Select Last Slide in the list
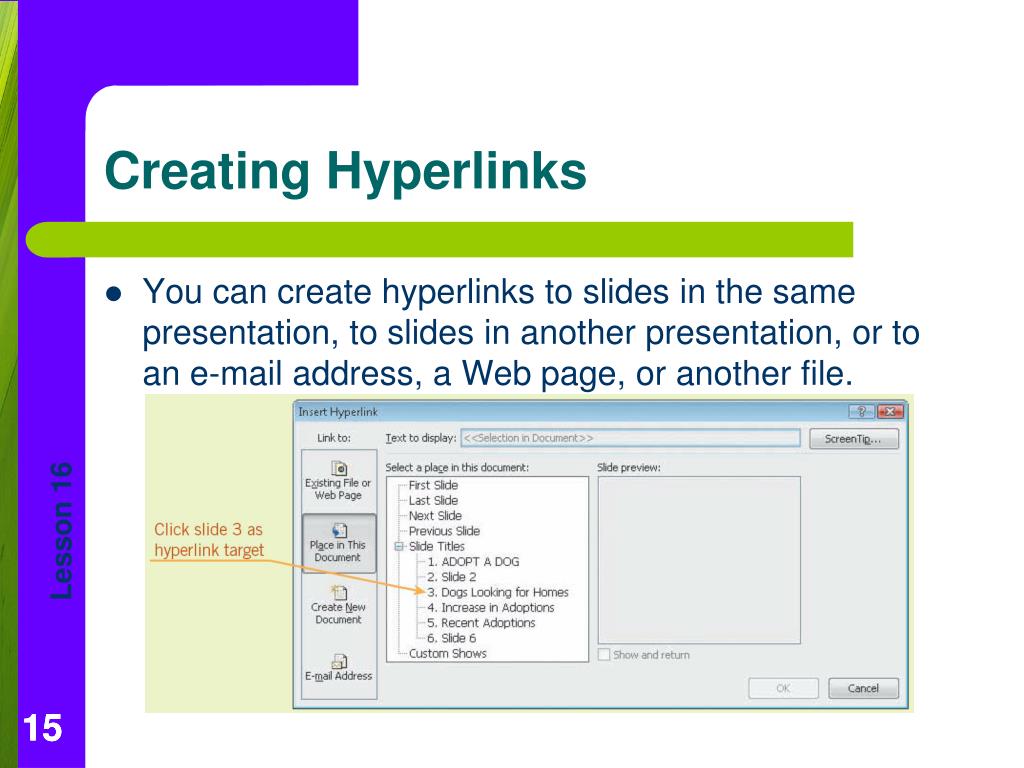Viewport: 1024px width, 768px height. [433, 500]
